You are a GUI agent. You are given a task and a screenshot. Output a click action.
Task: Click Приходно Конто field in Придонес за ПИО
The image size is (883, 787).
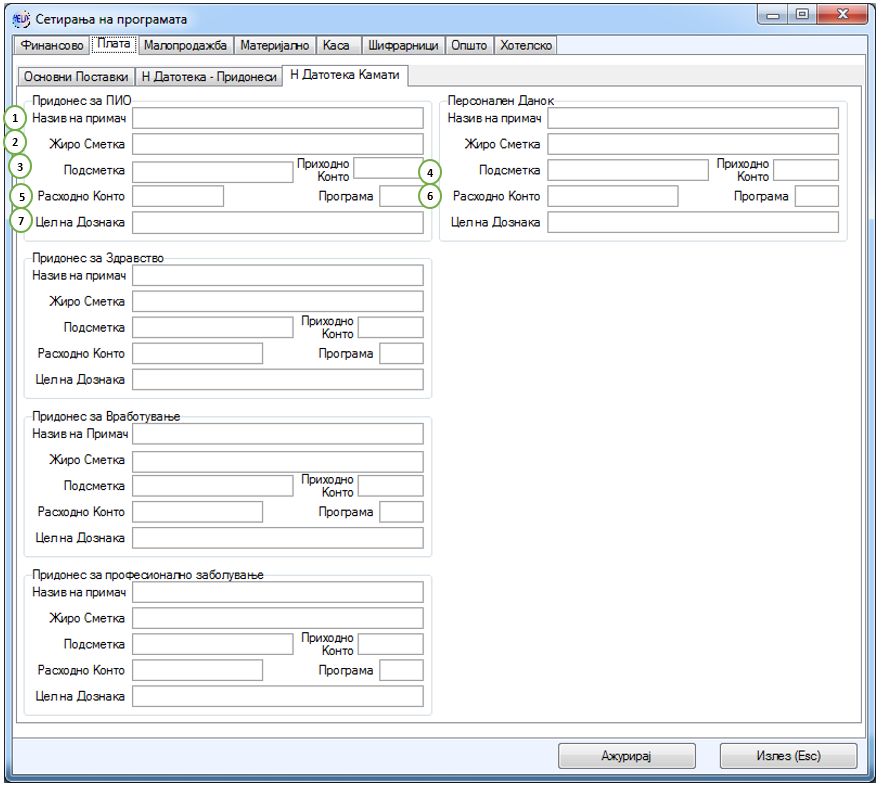coord(385,168)
